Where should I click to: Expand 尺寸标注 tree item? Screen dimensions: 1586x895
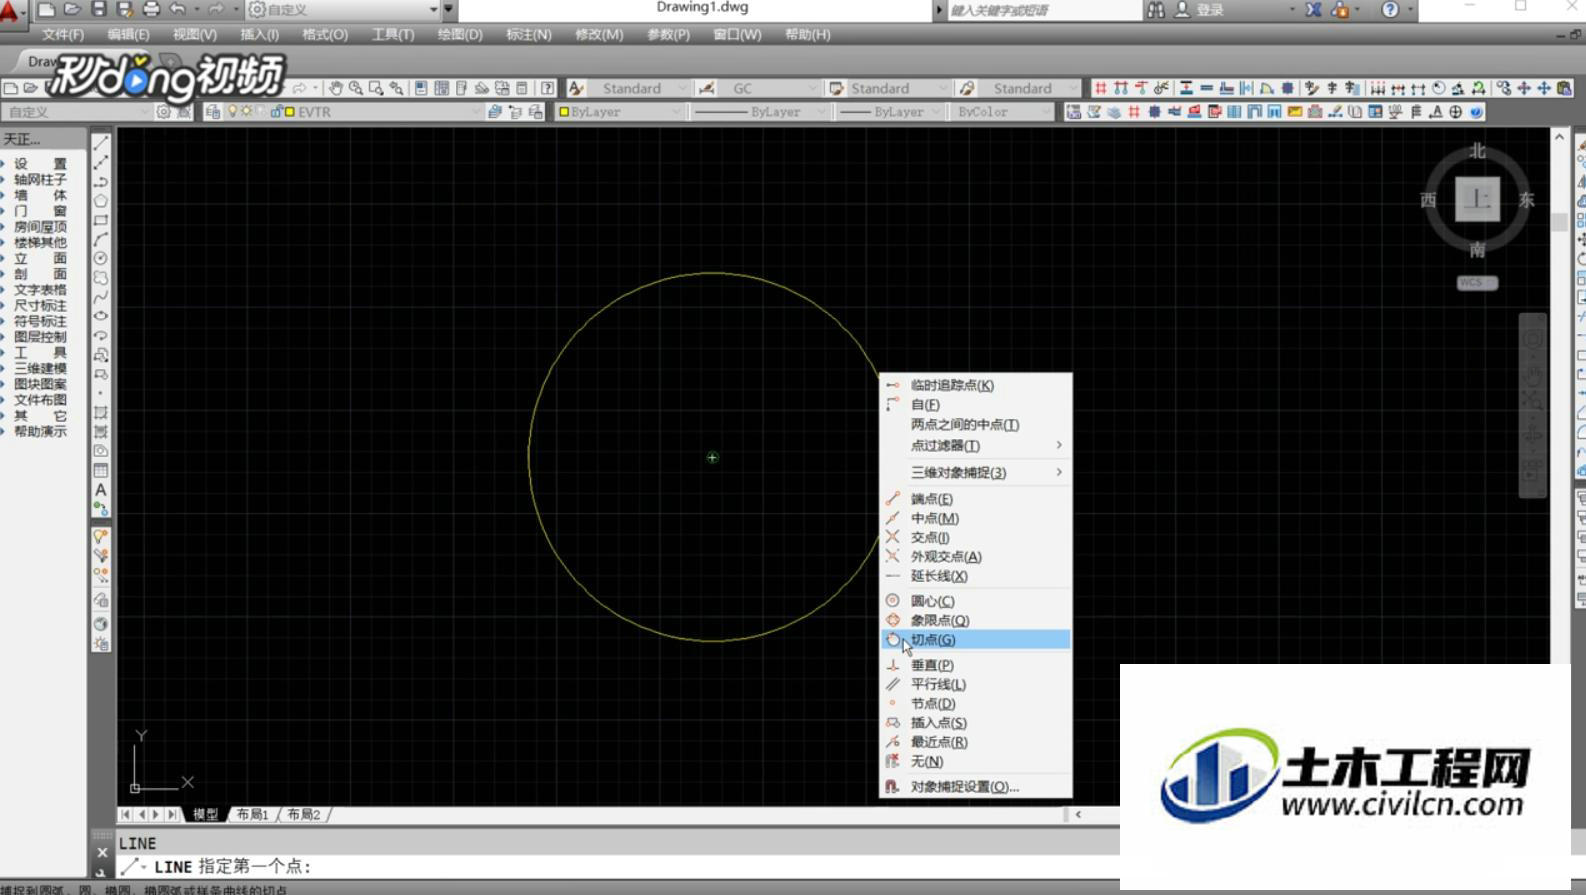coord(40,306)
